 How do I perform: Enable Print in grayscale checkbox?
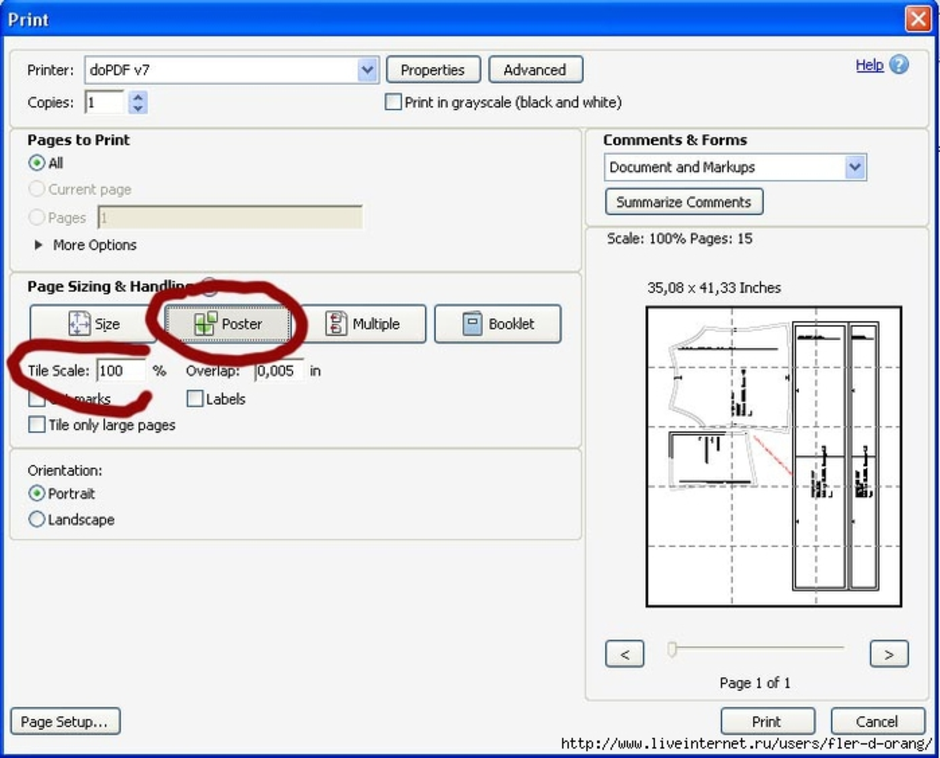[x=393, y=102]
